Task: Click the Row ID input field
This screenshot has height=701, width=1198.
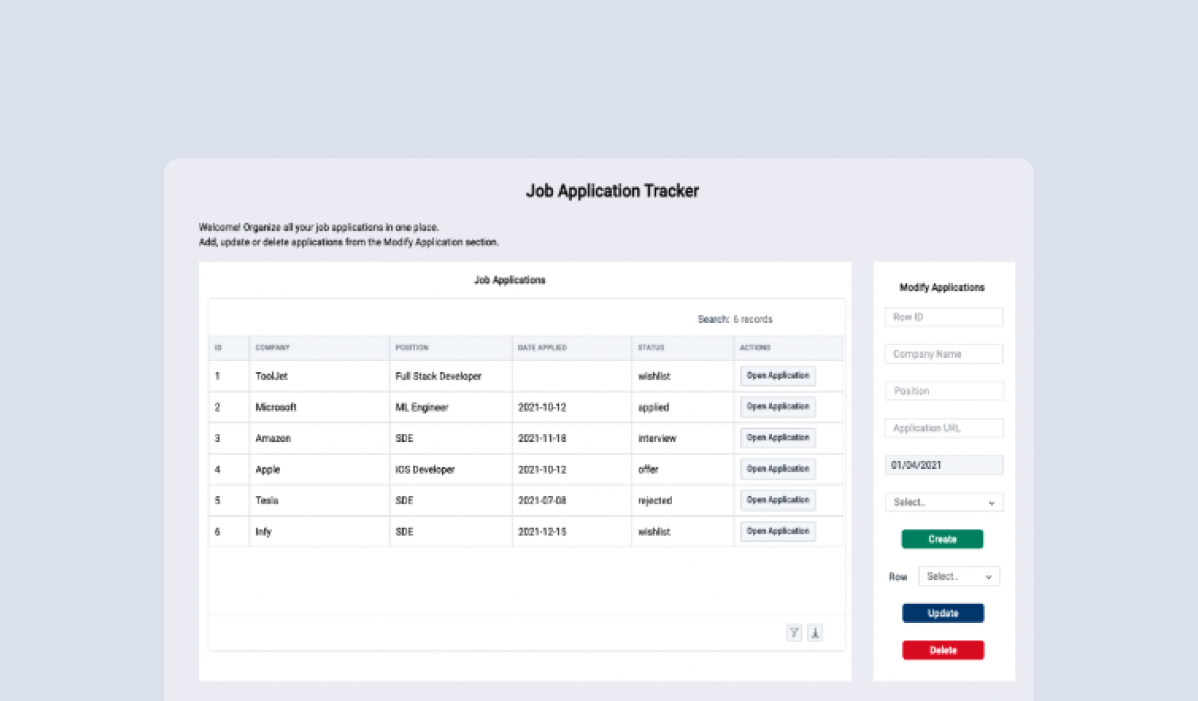Action: (x=943, y=316)
